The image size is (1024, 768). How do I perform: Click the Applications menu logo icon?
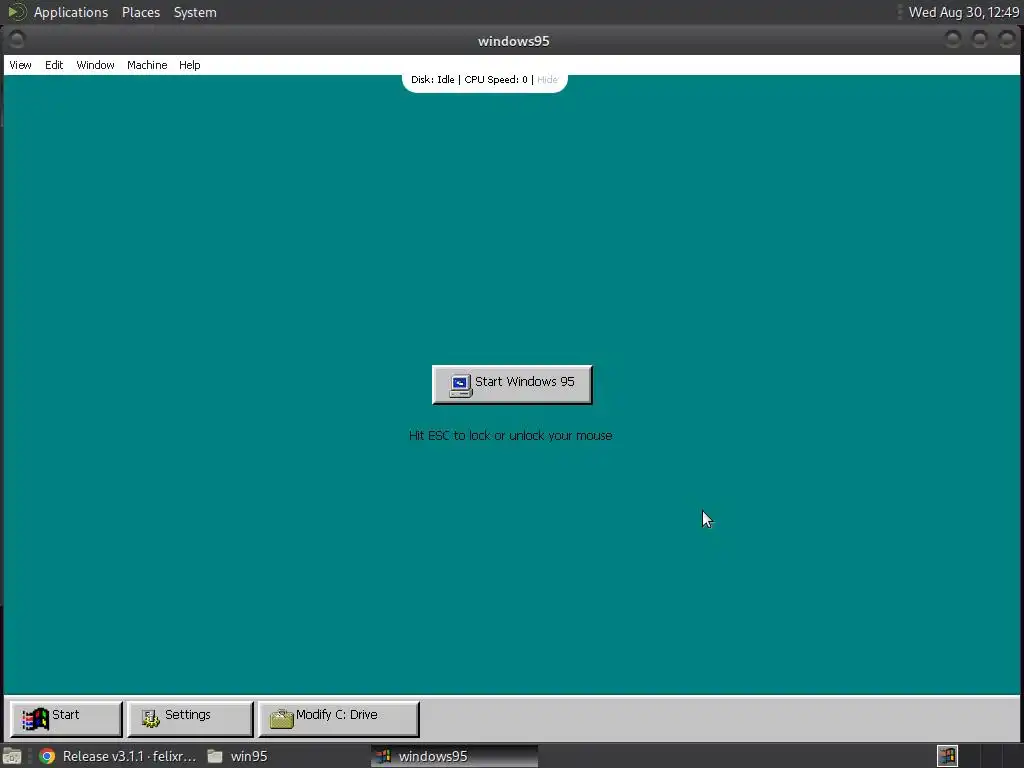point(17,12)
